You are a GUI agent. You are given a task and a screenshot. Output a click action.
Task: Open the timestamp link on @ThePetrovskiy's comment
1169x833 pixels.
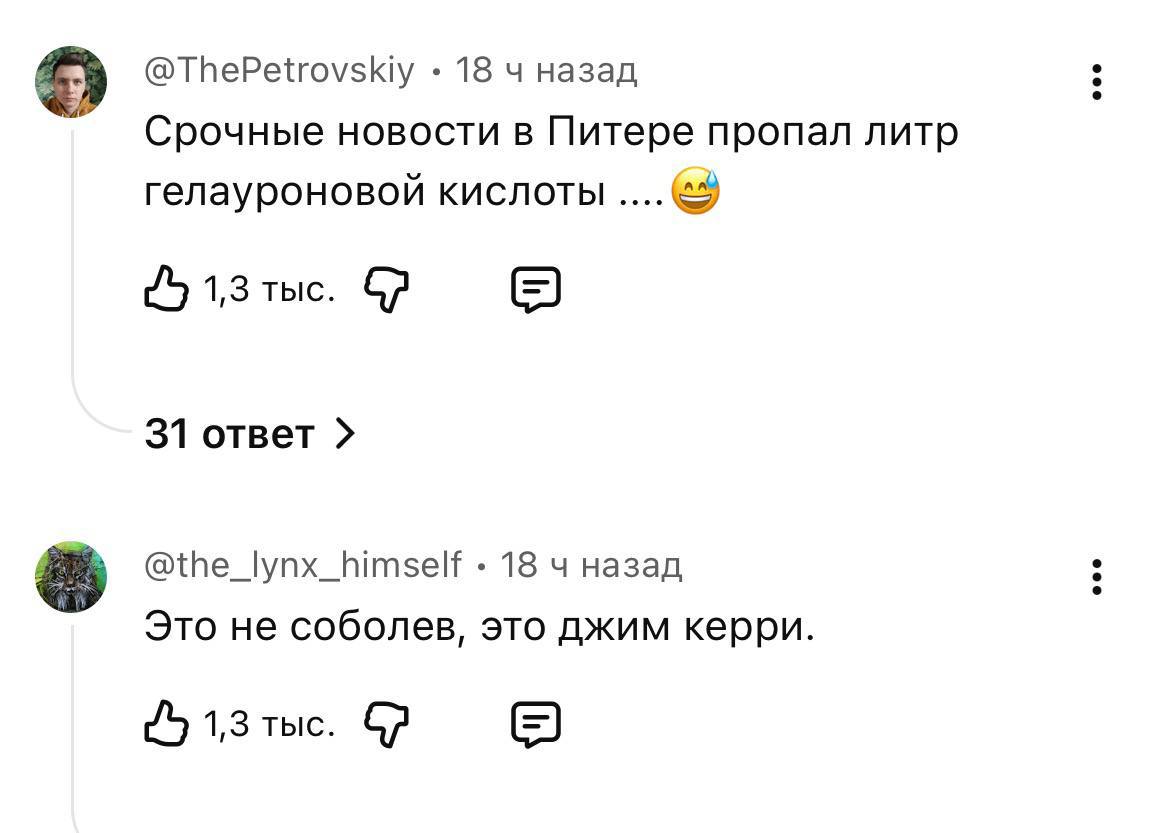click(x=546, y=71)
